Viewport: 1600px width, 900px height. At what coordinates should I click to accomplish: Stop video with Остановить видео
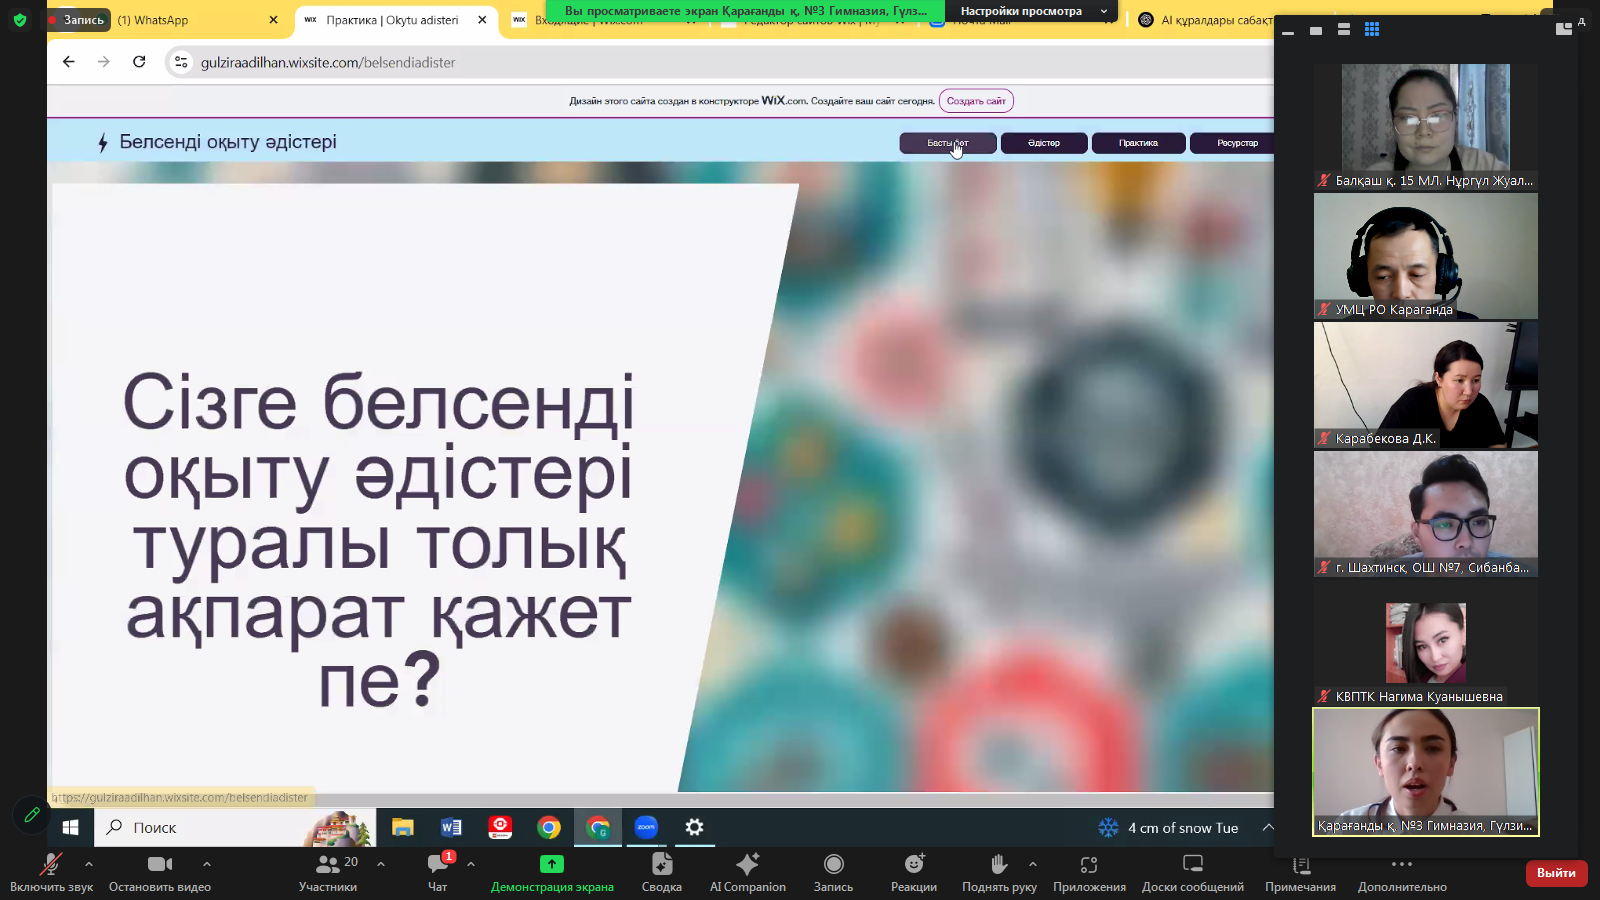pos(160,870)
